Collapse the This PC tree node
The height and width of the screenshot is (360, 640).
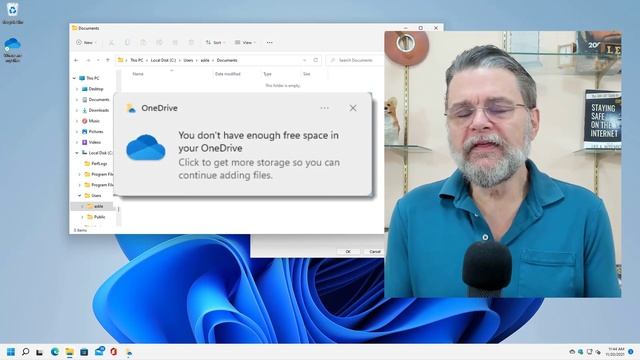(74, 78)
